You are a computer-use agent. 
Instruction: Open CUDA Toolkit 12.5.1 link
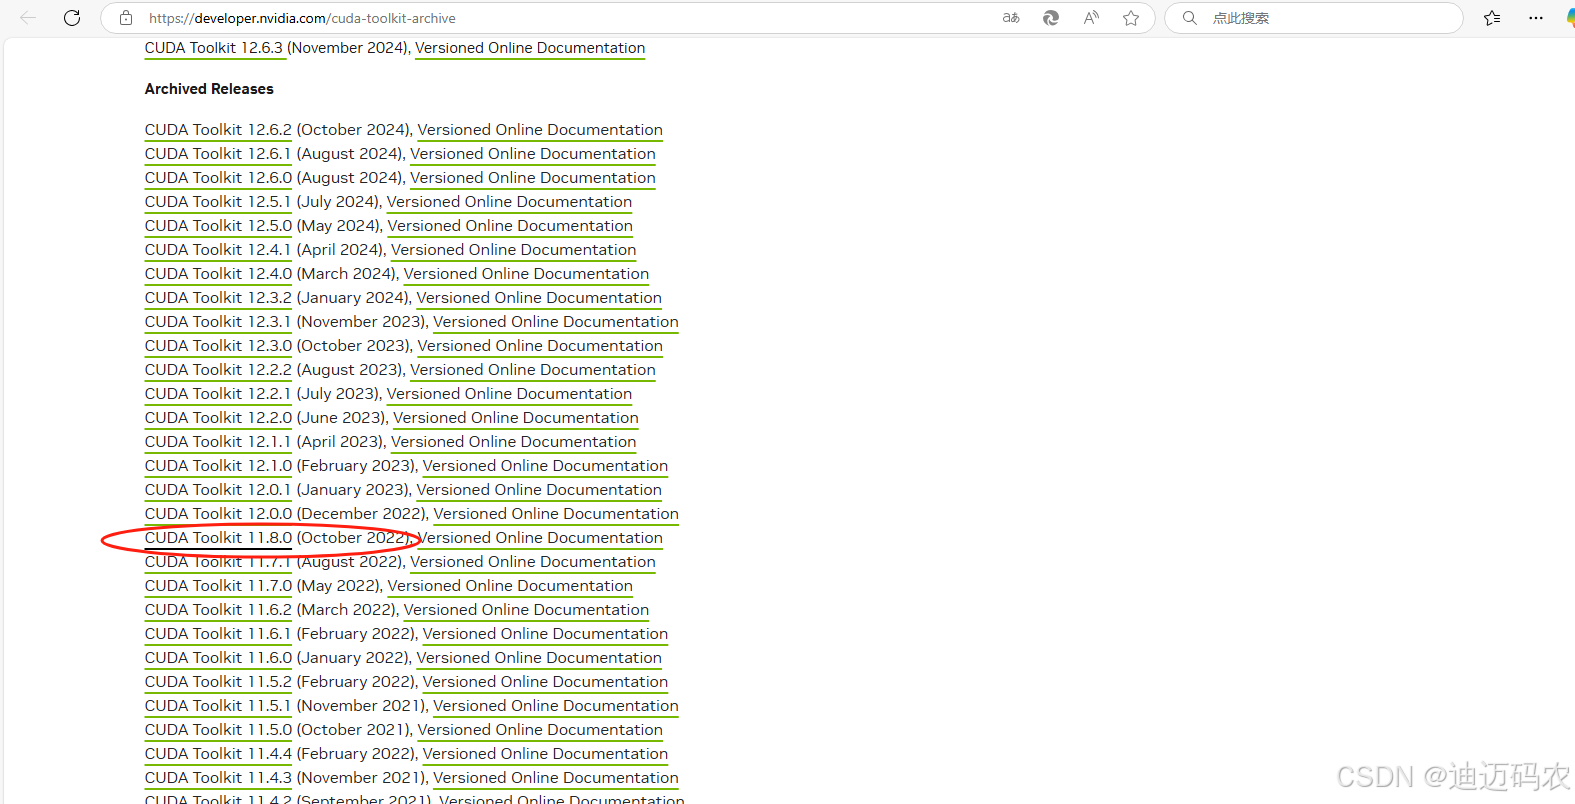[218, 202]
